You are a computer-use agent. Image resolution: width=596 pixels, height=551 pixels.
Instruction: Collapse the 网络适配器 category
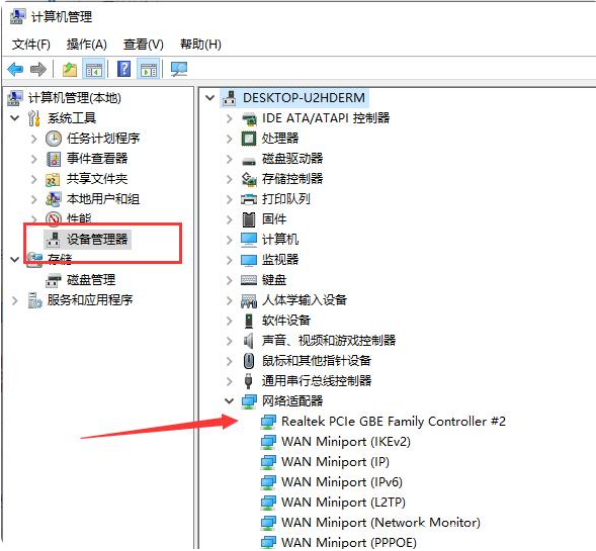(229, 401)
